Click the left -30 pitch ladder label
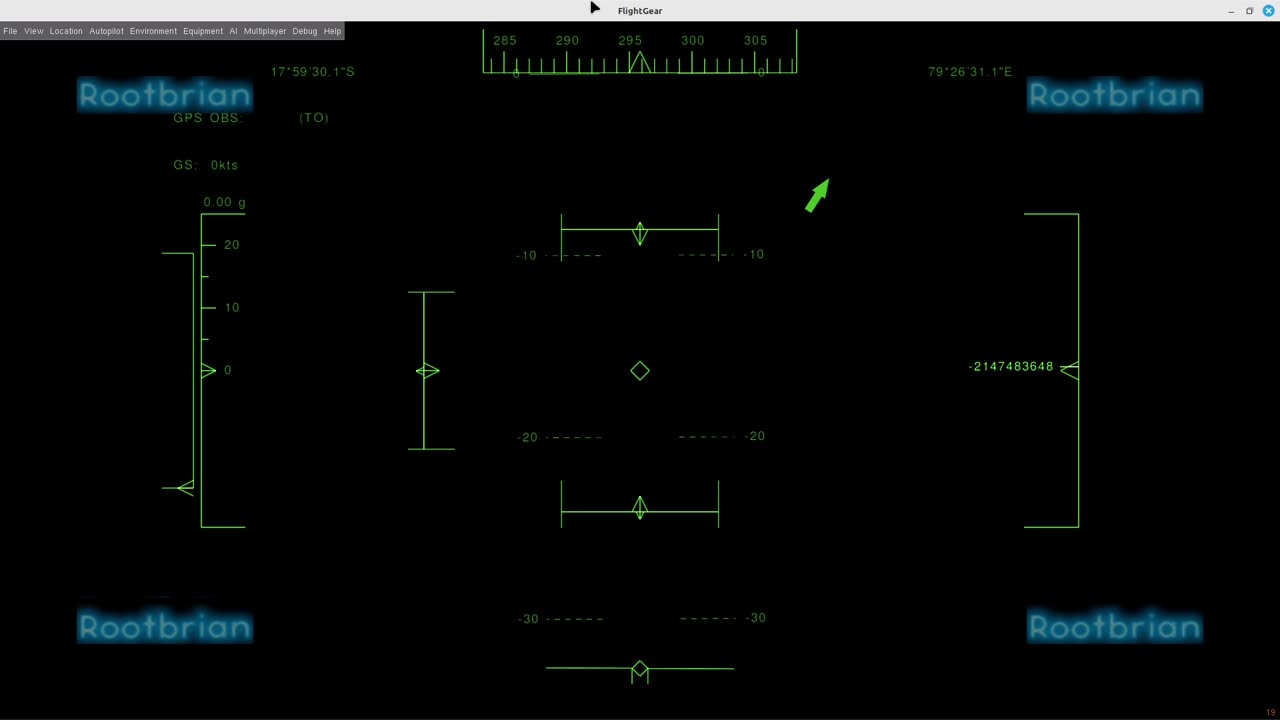The width and height of the screenshot is (1280, 720). 528,619
